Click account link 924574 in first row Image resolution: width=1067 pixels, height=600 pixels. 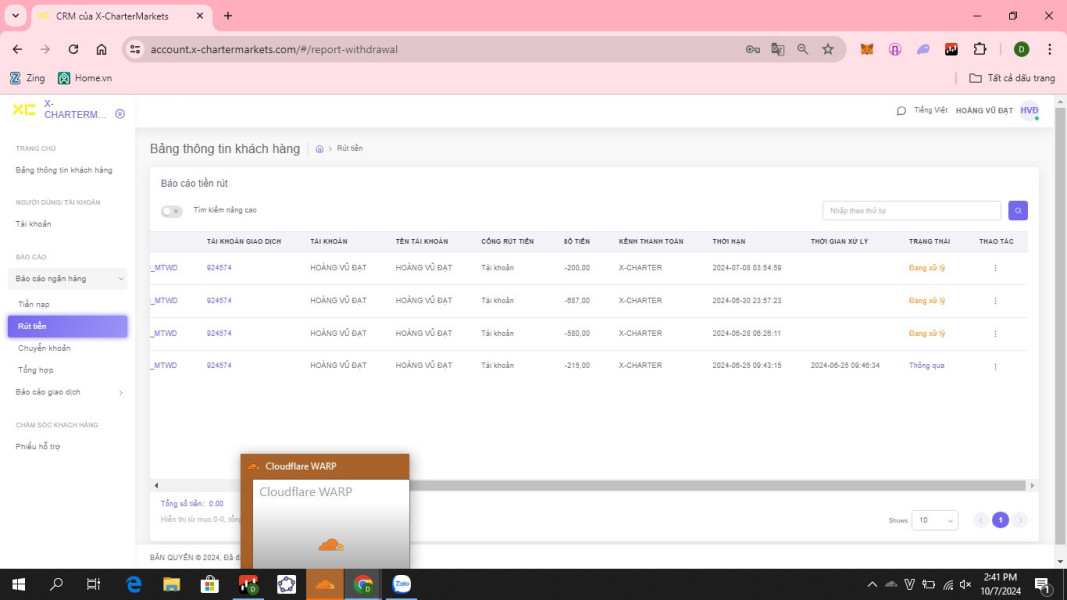click(x=219, y=268)
